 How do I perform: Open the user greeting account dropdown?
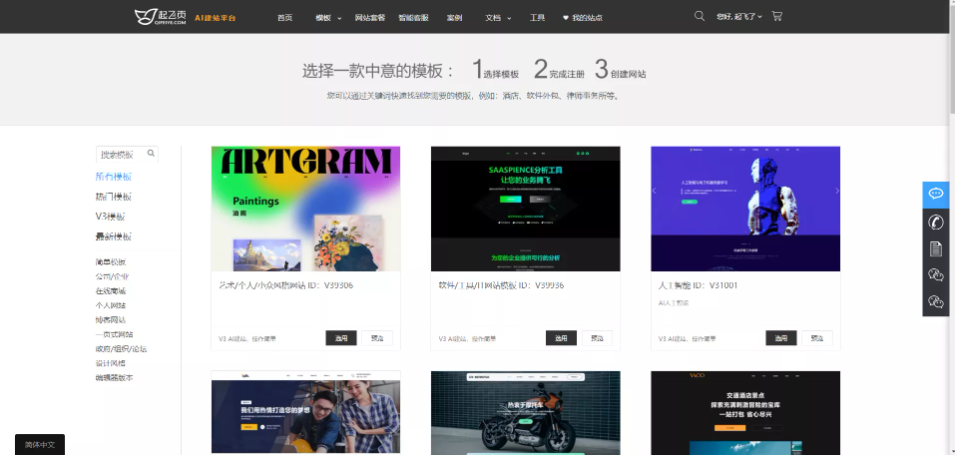pos(739,17)
